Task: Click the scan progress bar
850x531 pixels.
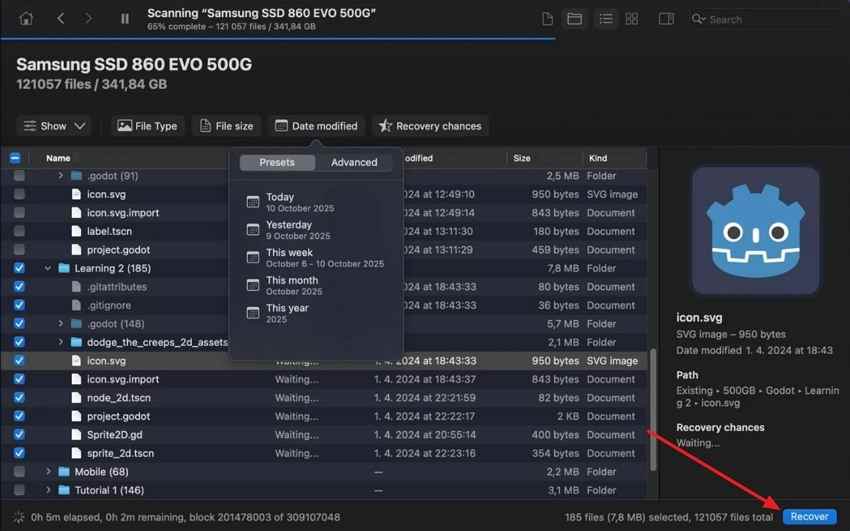Action: 278,38
